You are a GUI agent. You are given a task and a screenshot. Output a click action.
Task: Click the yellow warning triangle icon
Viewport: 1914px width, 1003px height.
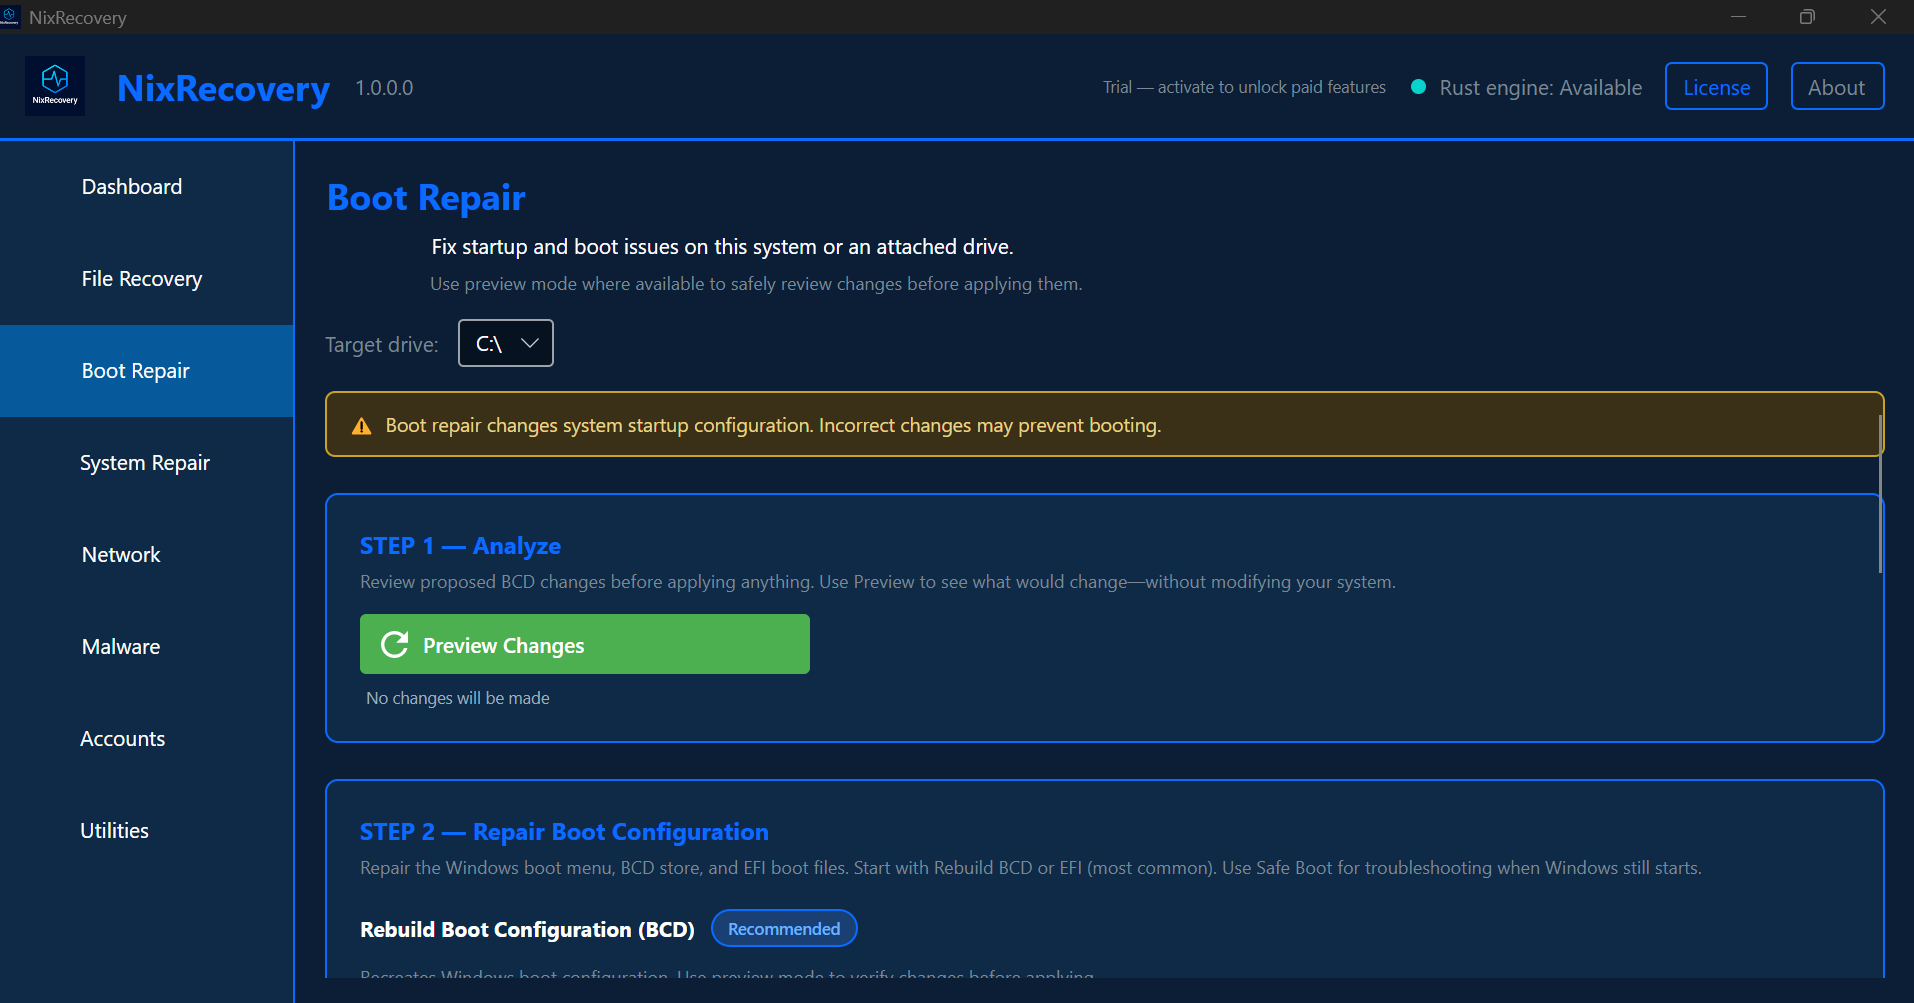(362, 426)
